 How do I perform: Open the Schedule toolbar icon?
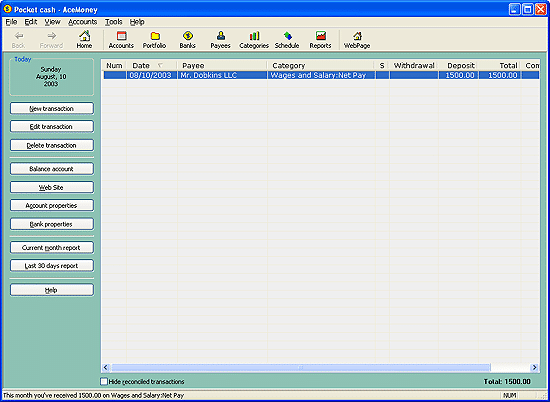(x=287, y=36)
